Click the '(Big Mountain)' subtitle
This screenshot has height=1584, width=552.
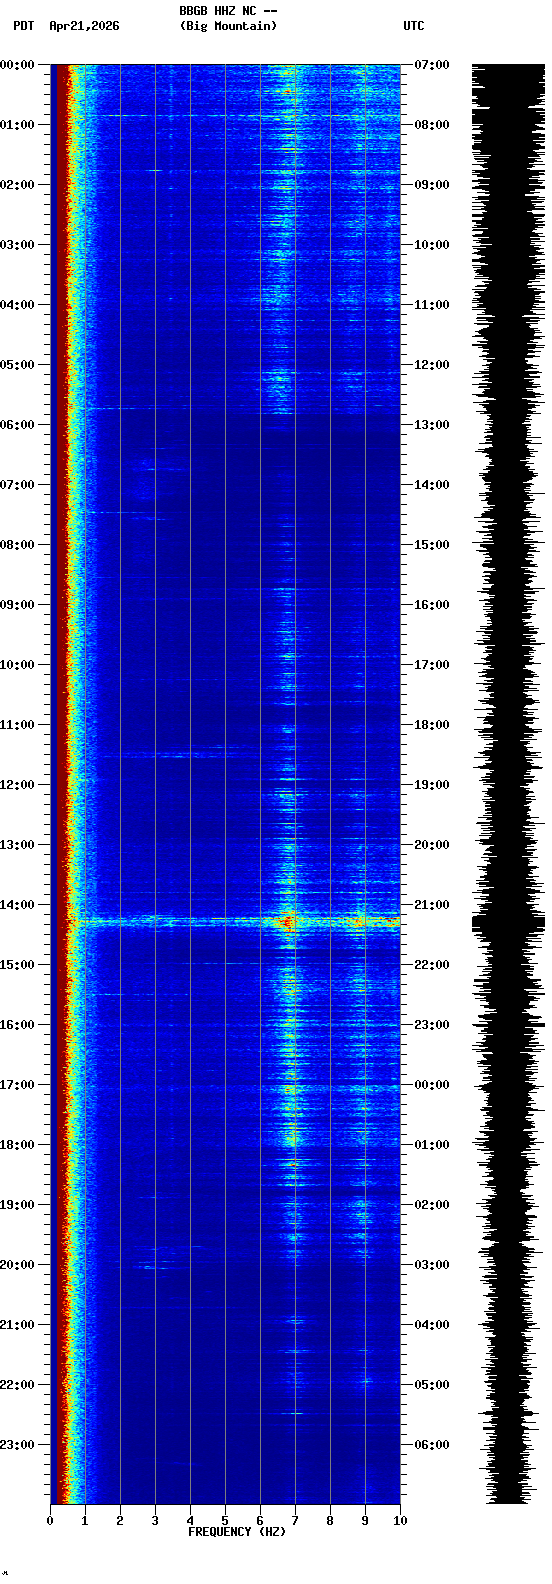click(x=228, y=26)
